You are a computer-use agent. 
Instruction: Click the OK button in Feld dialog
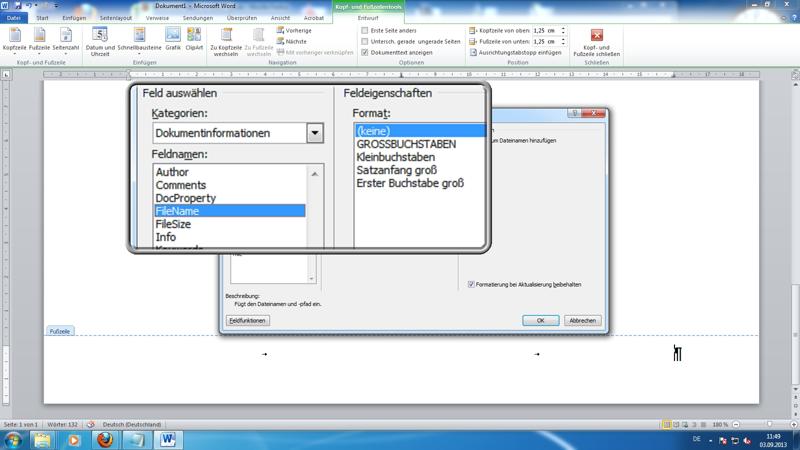540,320
